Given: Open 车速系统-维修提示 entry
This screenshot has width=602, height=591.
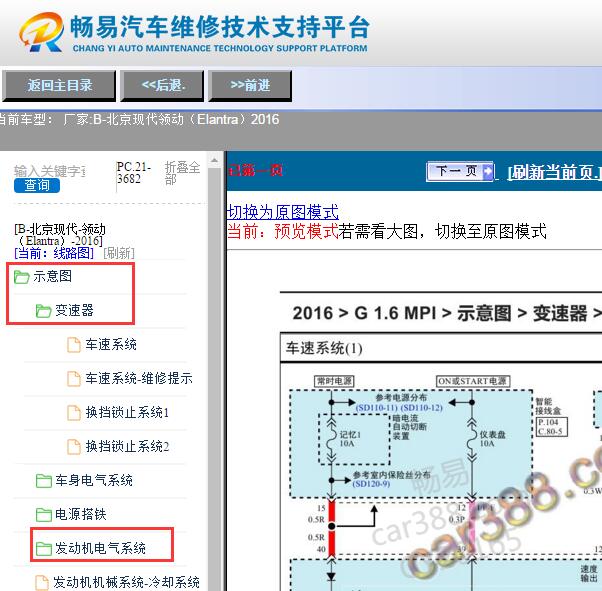Looking at the screenshot, I should click(x=139, y=379).
